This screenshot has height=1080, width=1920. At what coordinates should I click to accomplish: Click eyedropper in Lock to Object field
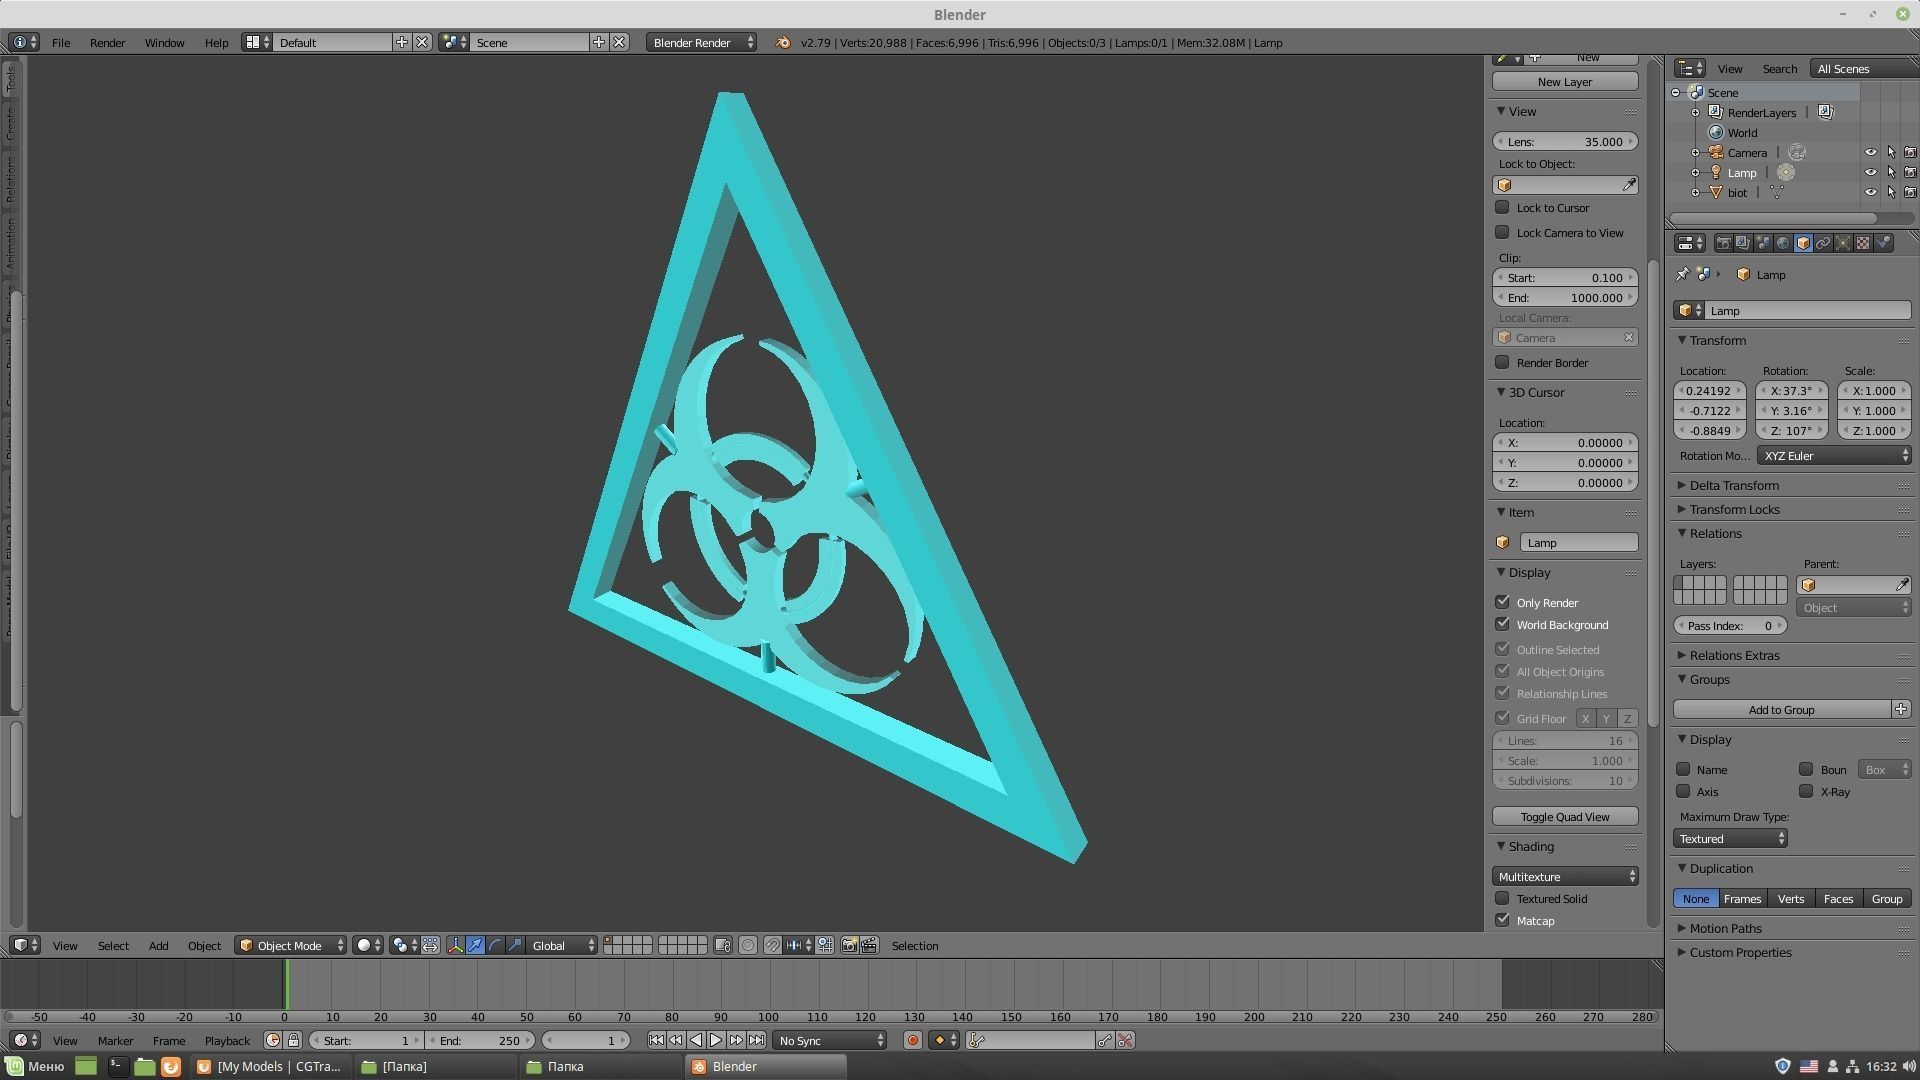1629,185
